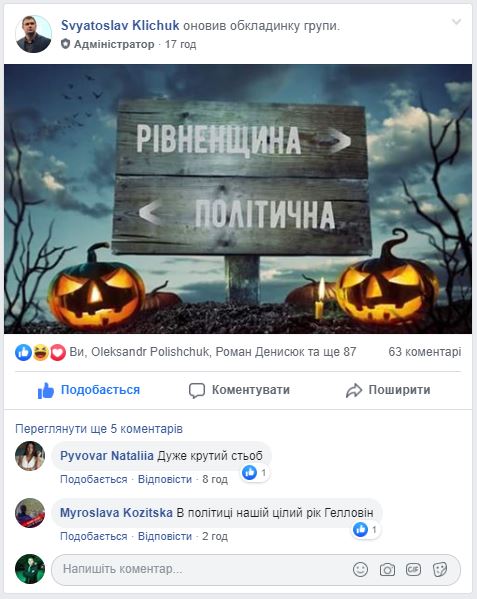Viewport: 477px width, 599px height.
Task: Click the Love heart reaction icon
Action: point(58,352)
